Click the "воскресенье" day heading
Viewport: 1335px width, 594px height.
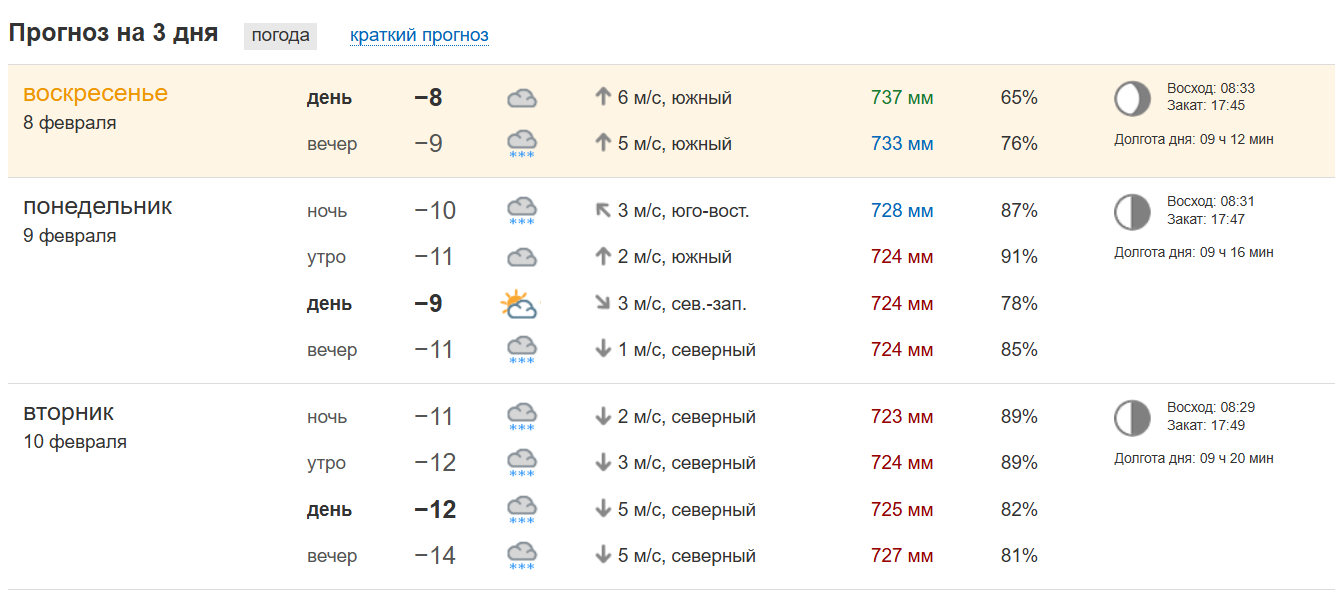click(x=95, y=93)
